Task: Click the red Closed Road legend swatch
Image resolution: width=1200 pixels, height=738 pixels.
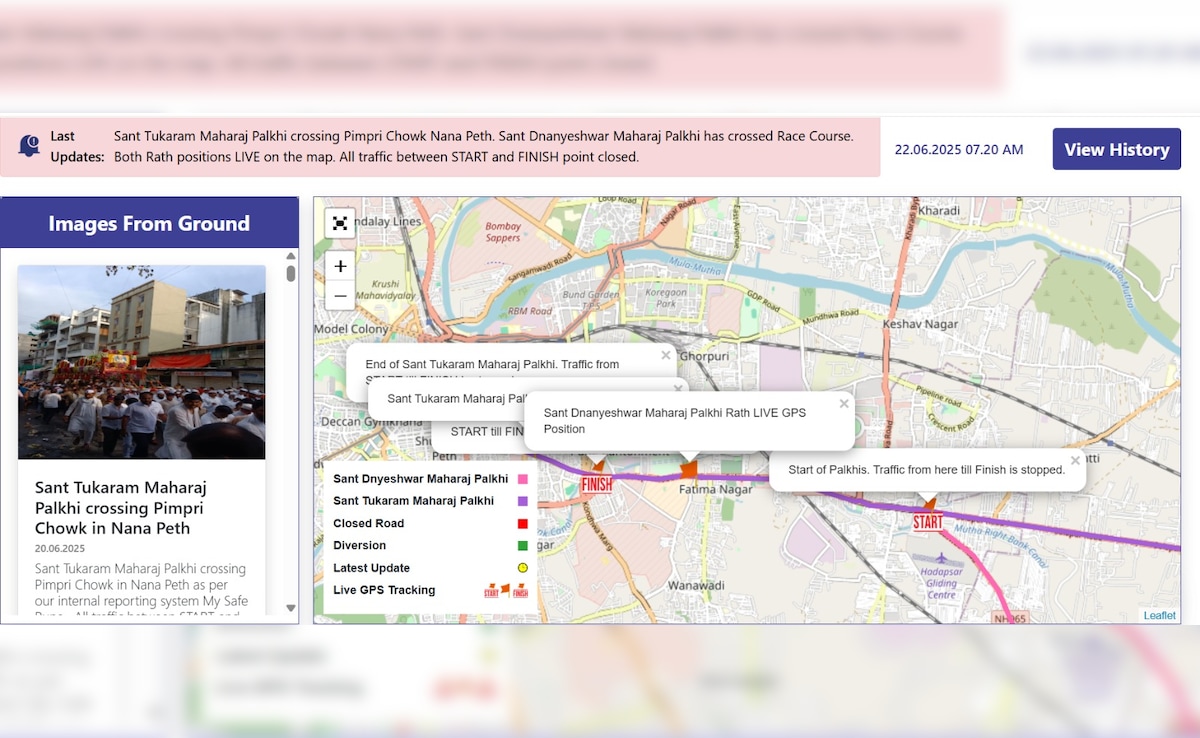Action: point(522,523)
